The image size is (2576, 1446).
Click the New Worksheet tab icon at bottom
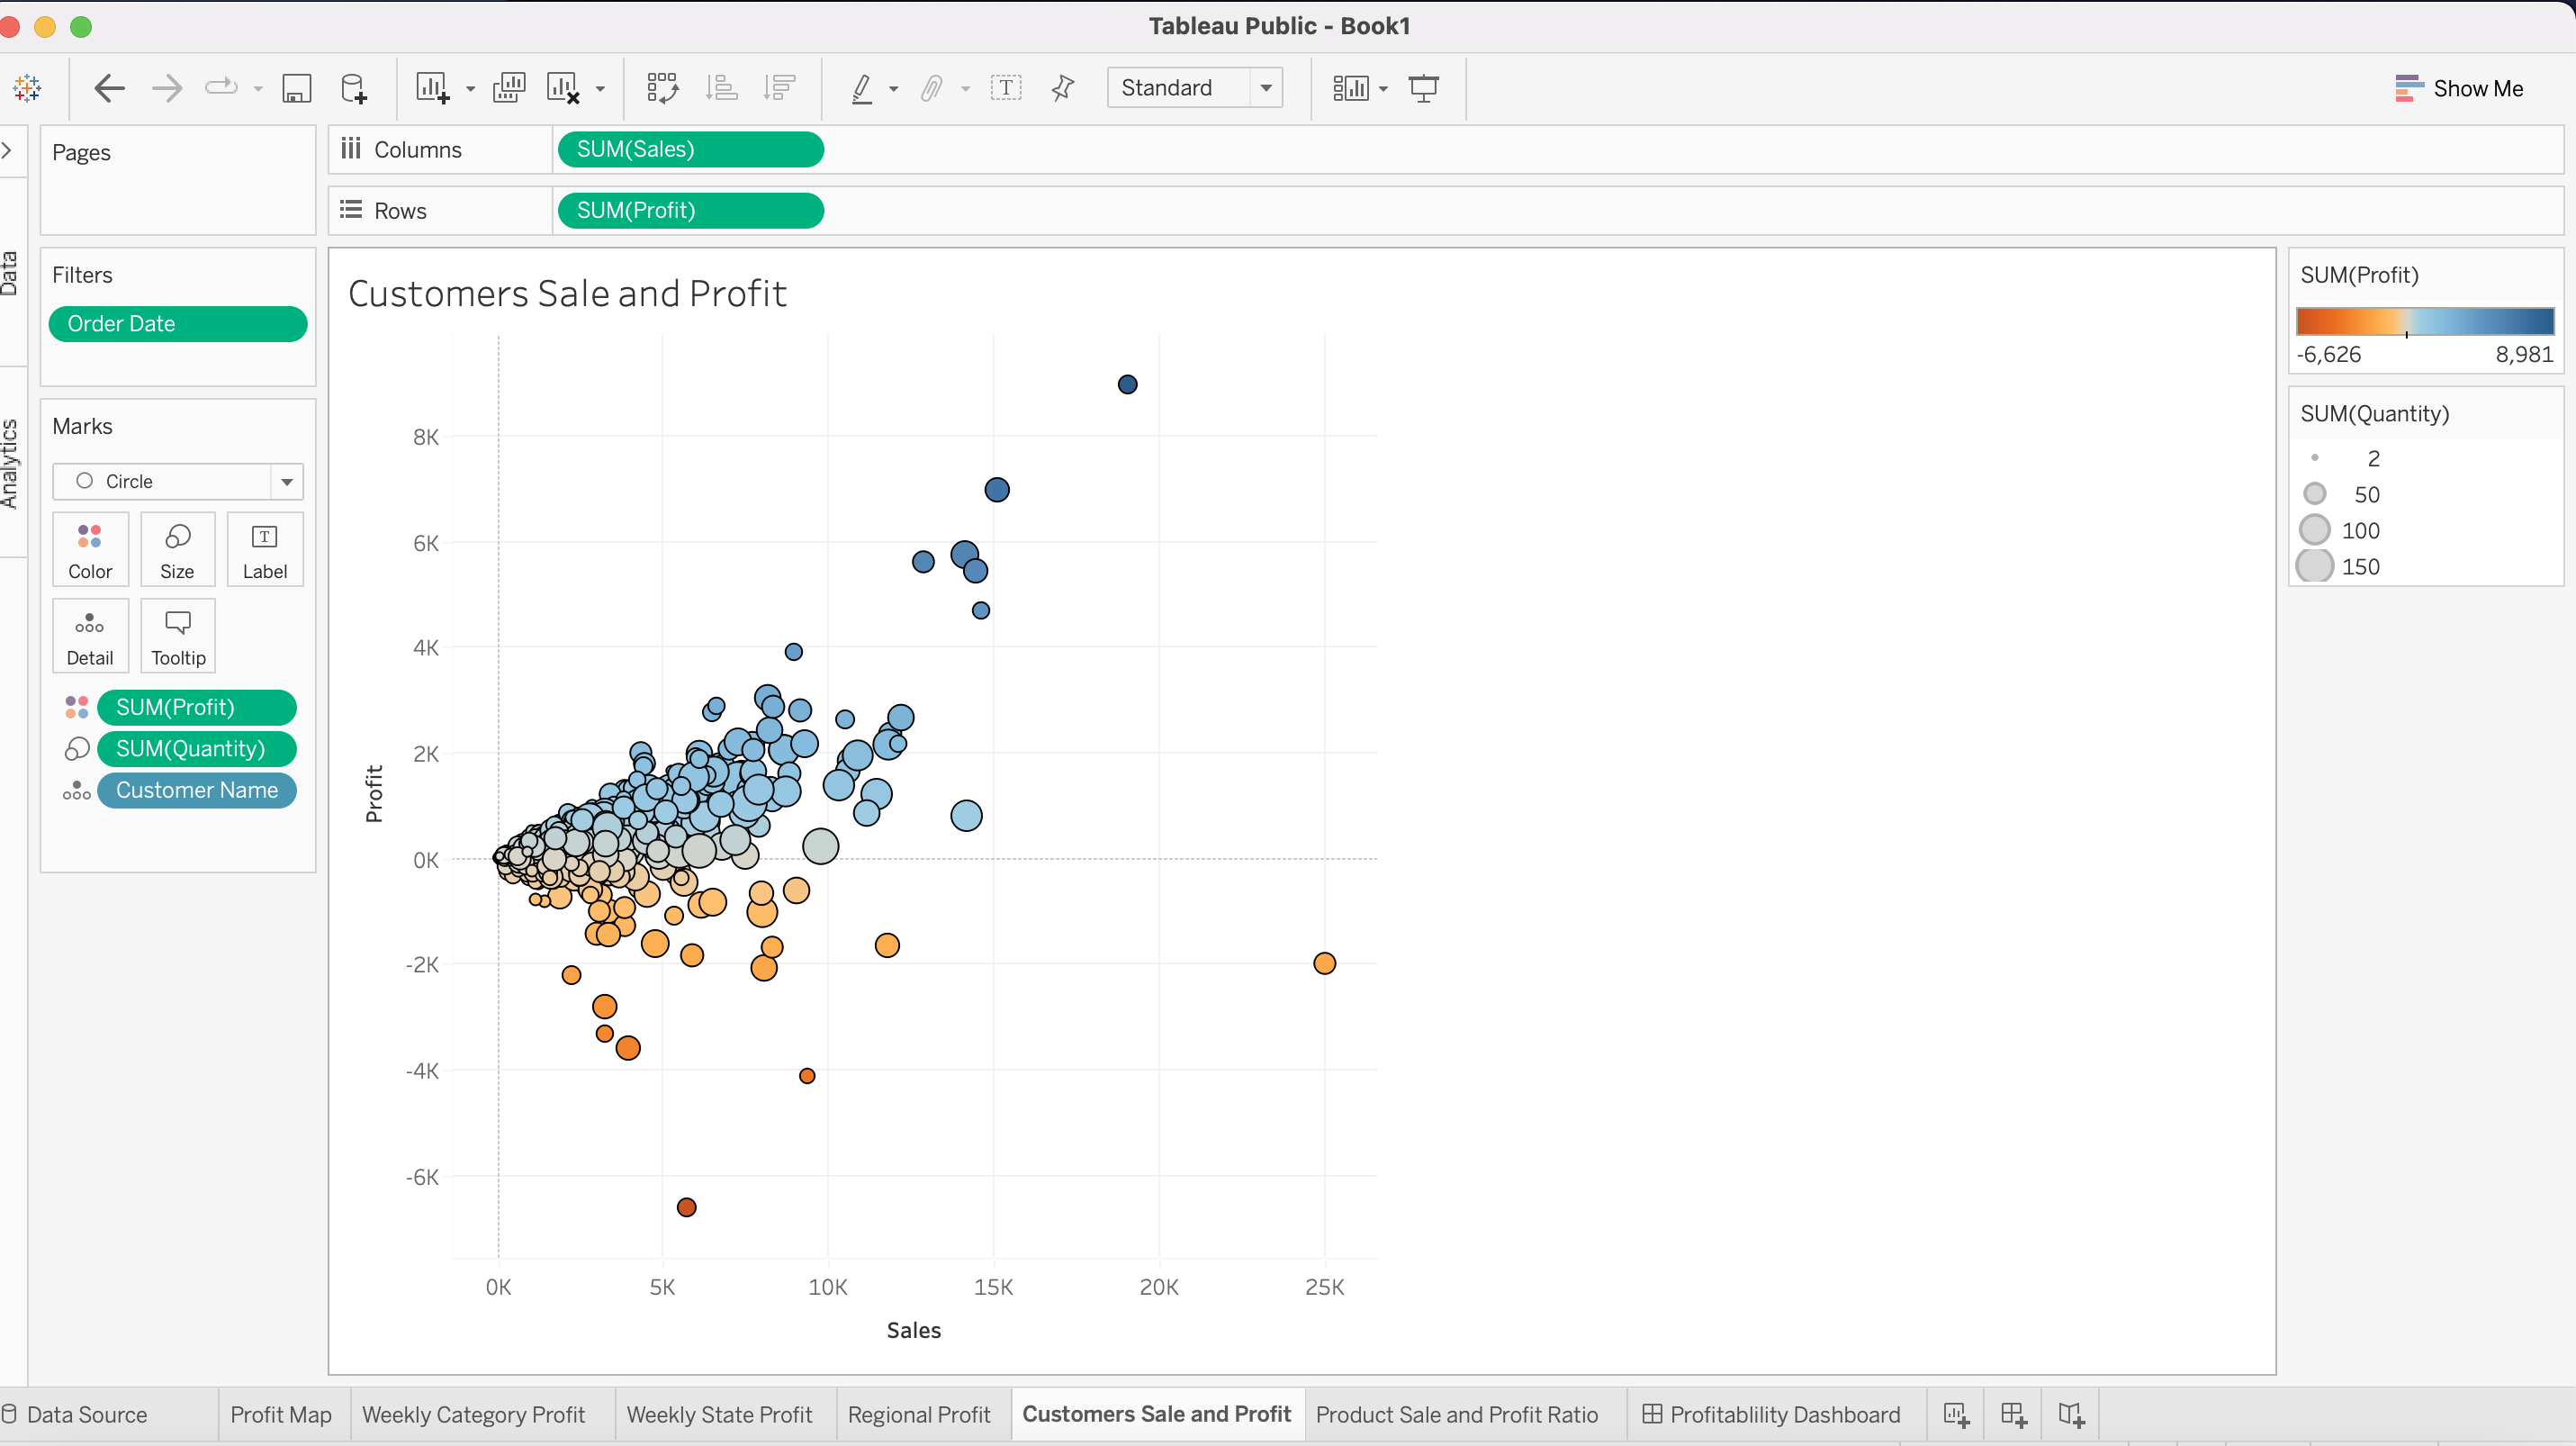(1957, 1414)
